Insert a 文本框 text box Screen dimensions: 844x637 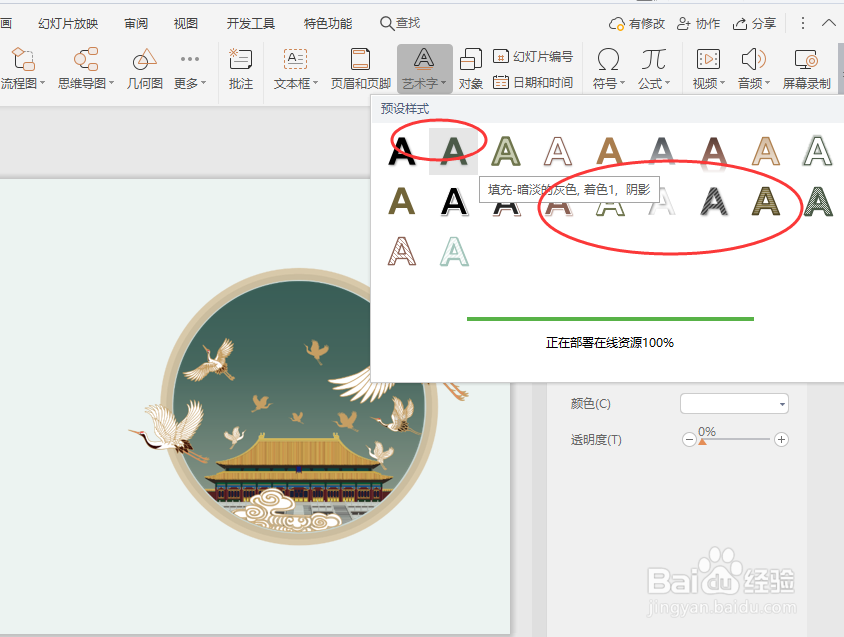(296, 68)
